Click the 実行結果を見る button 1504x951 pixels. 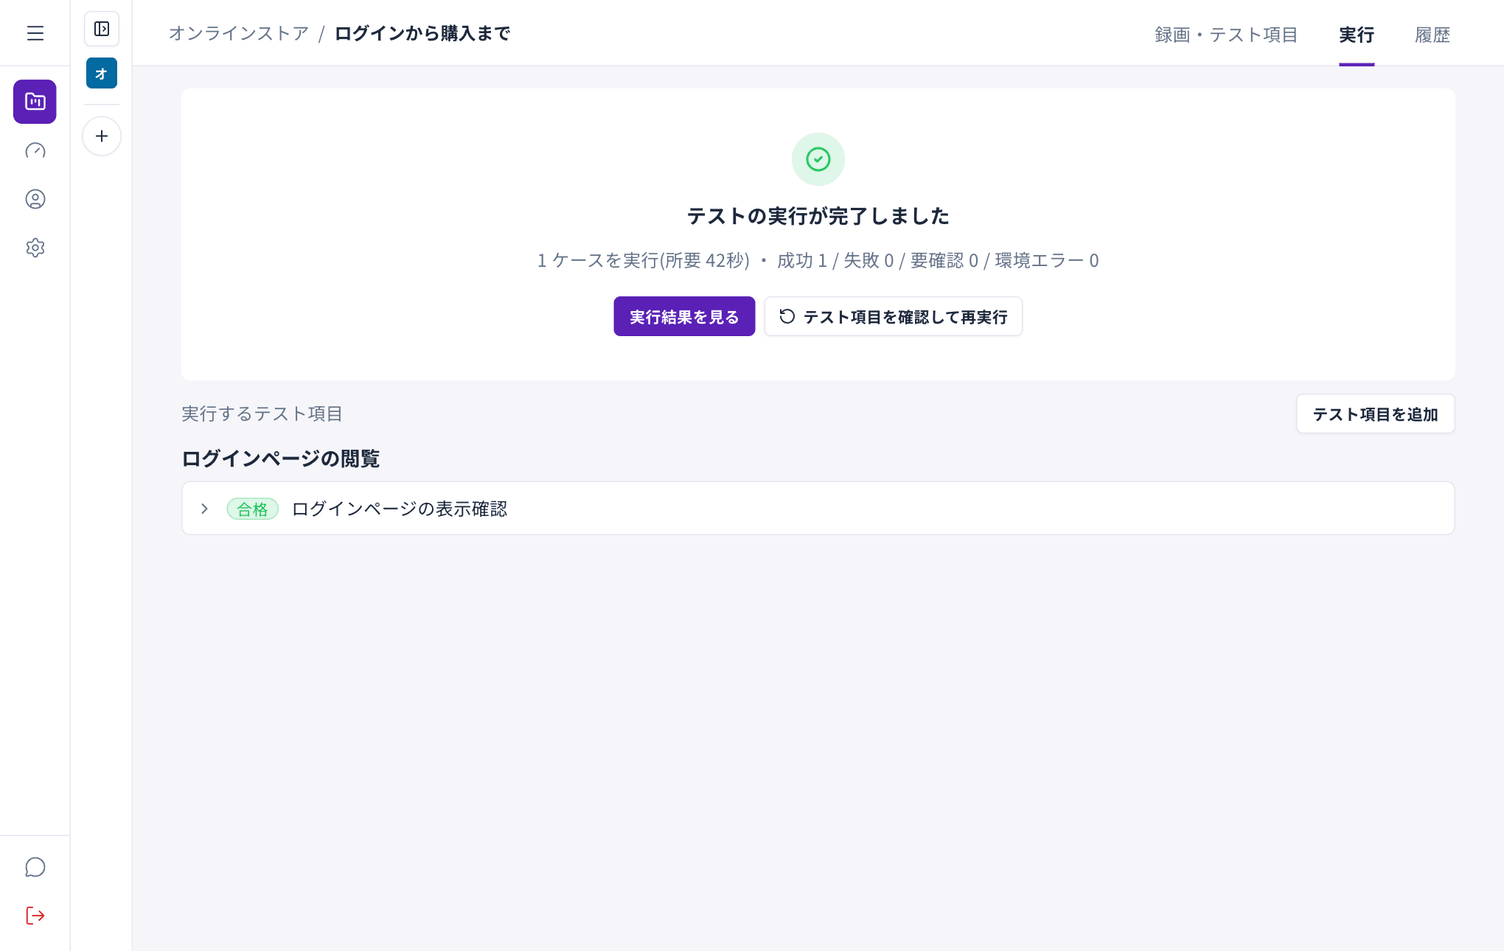[x=684, y=317]
